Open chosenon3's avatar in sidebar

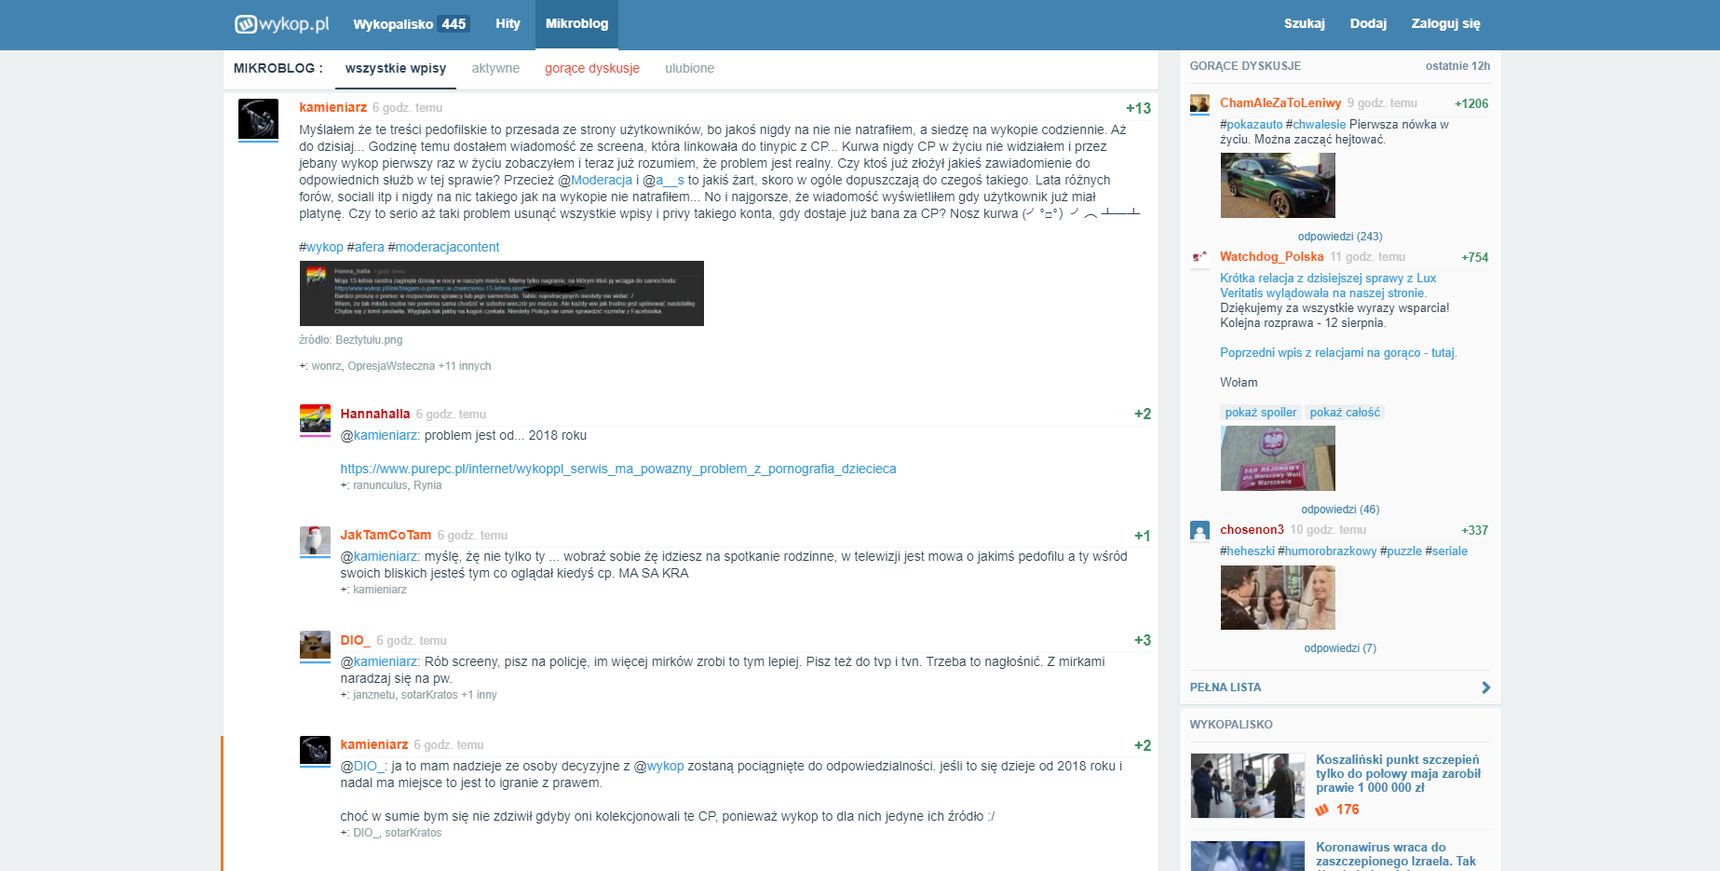[1200, 531]
